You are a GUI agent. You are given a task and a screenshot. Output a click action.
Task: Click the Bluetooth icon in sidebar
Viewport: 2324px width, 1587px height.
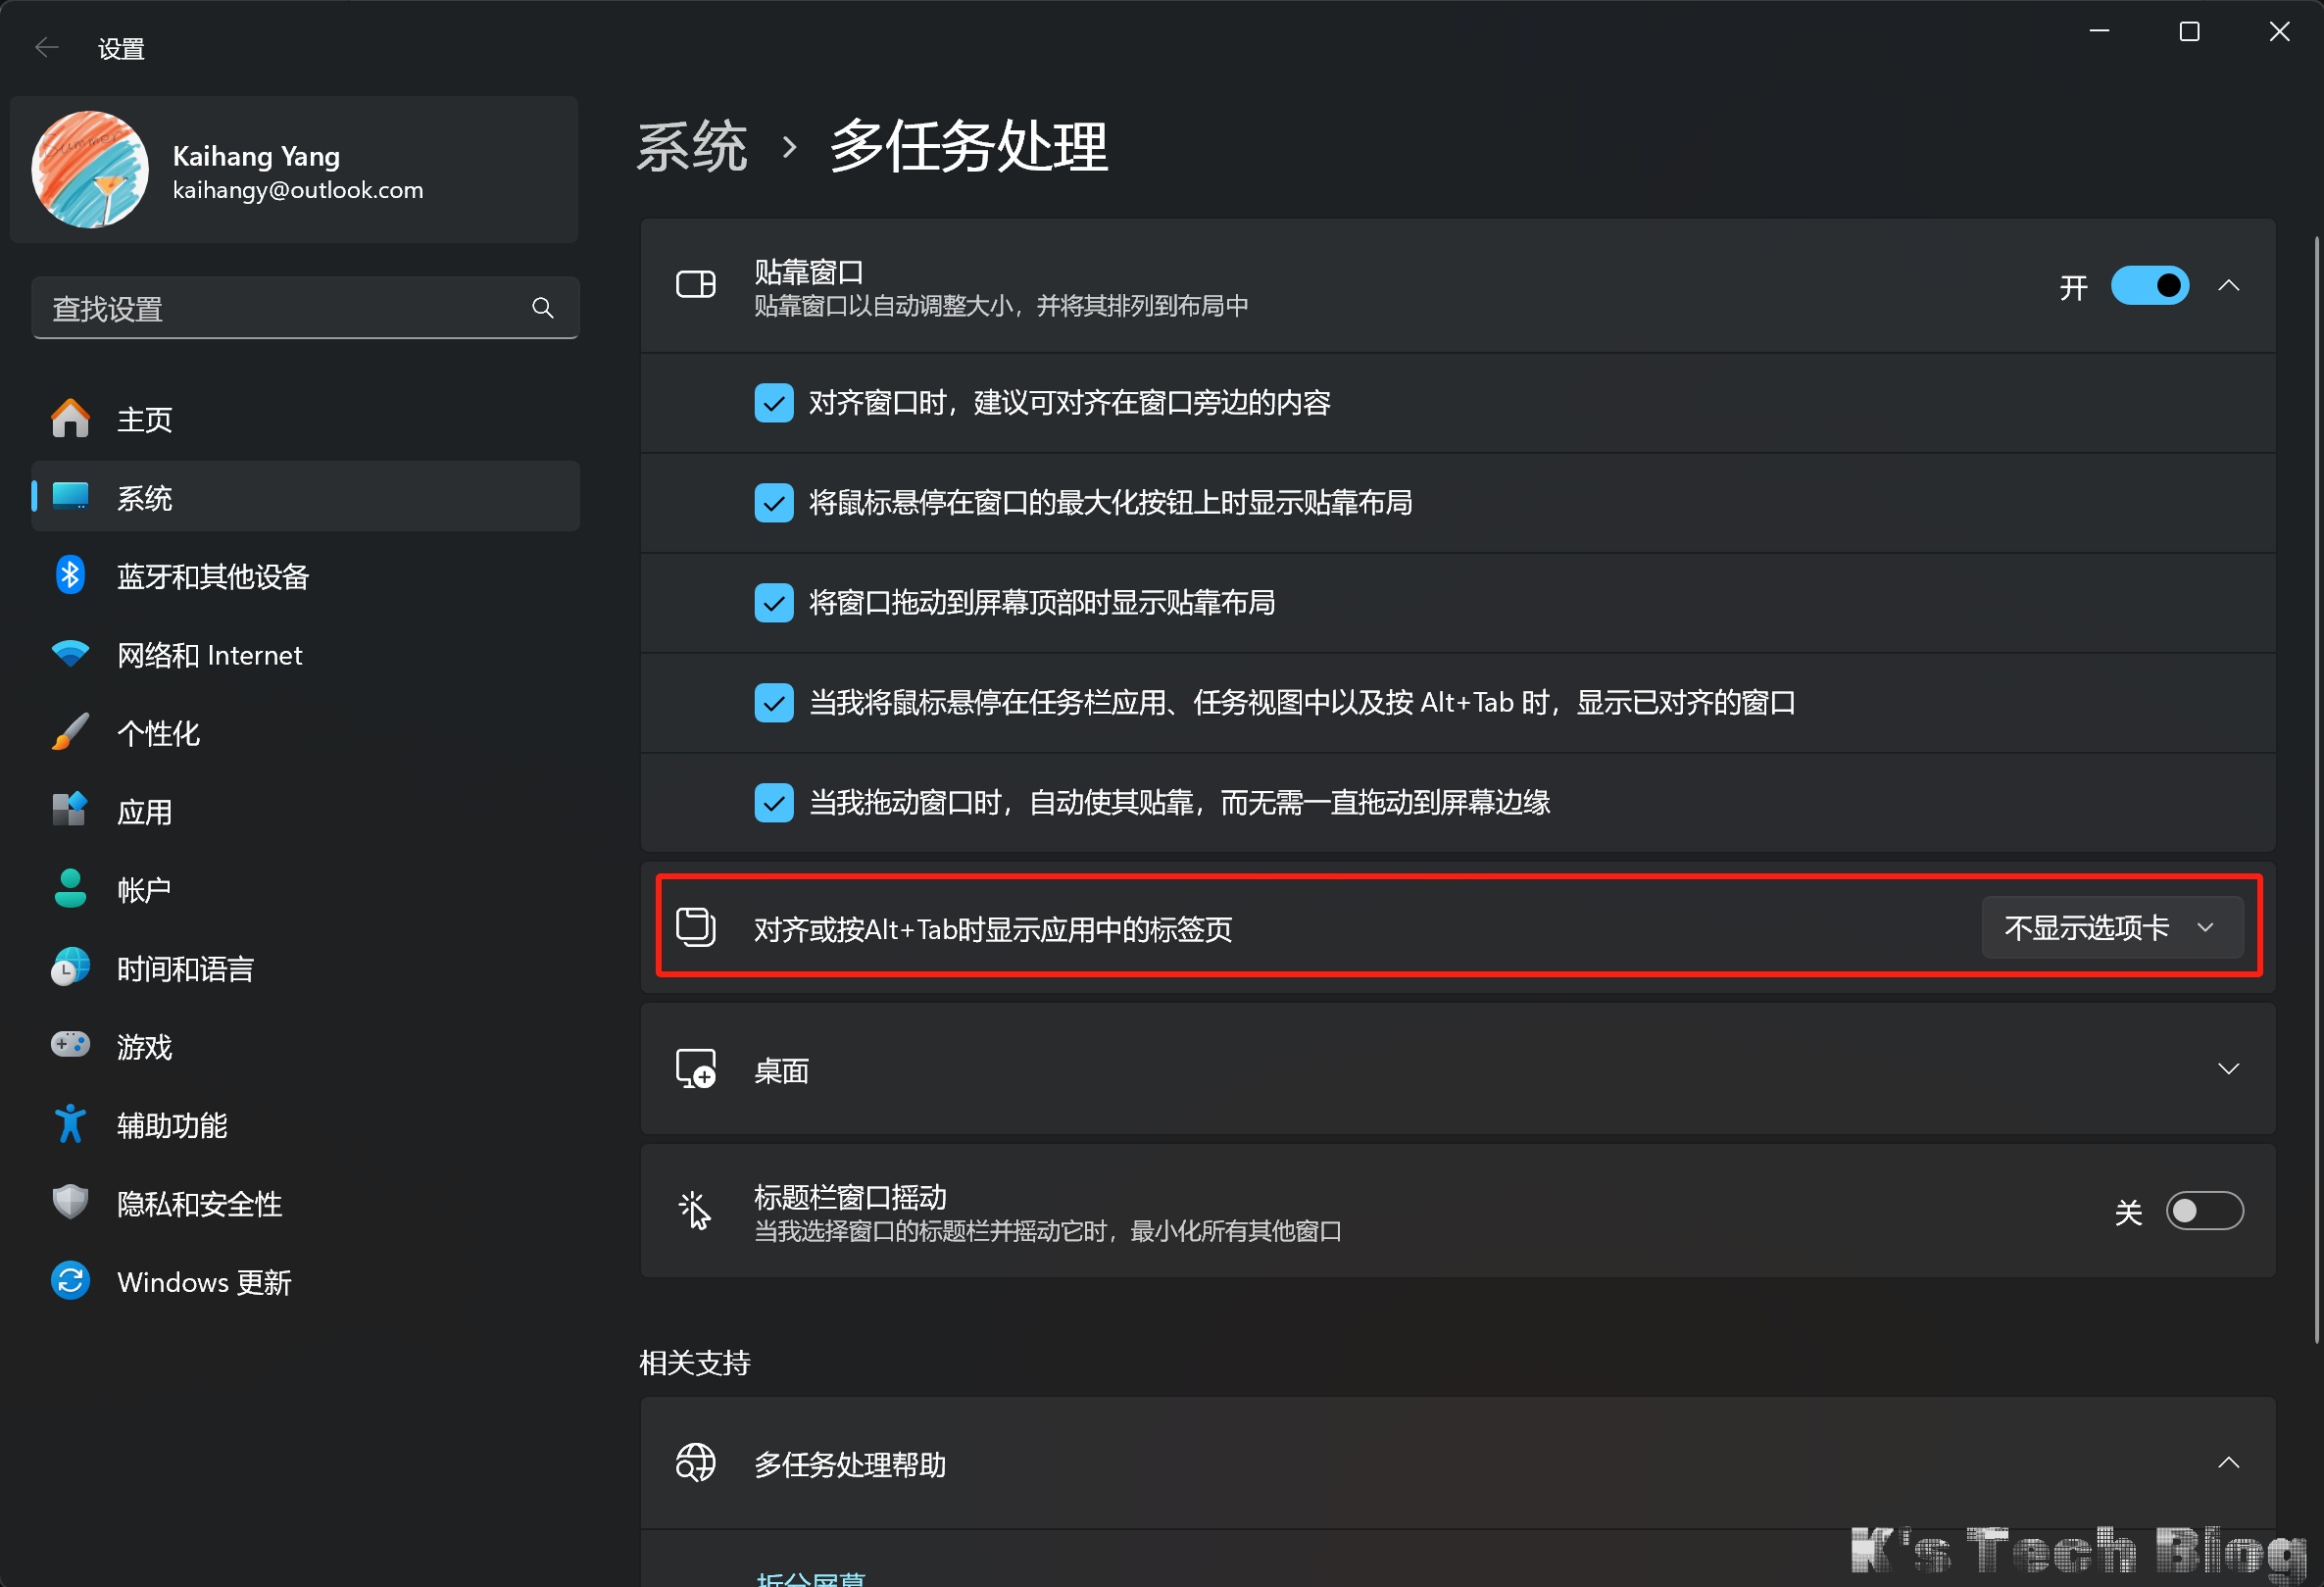[x=70, y=575]
